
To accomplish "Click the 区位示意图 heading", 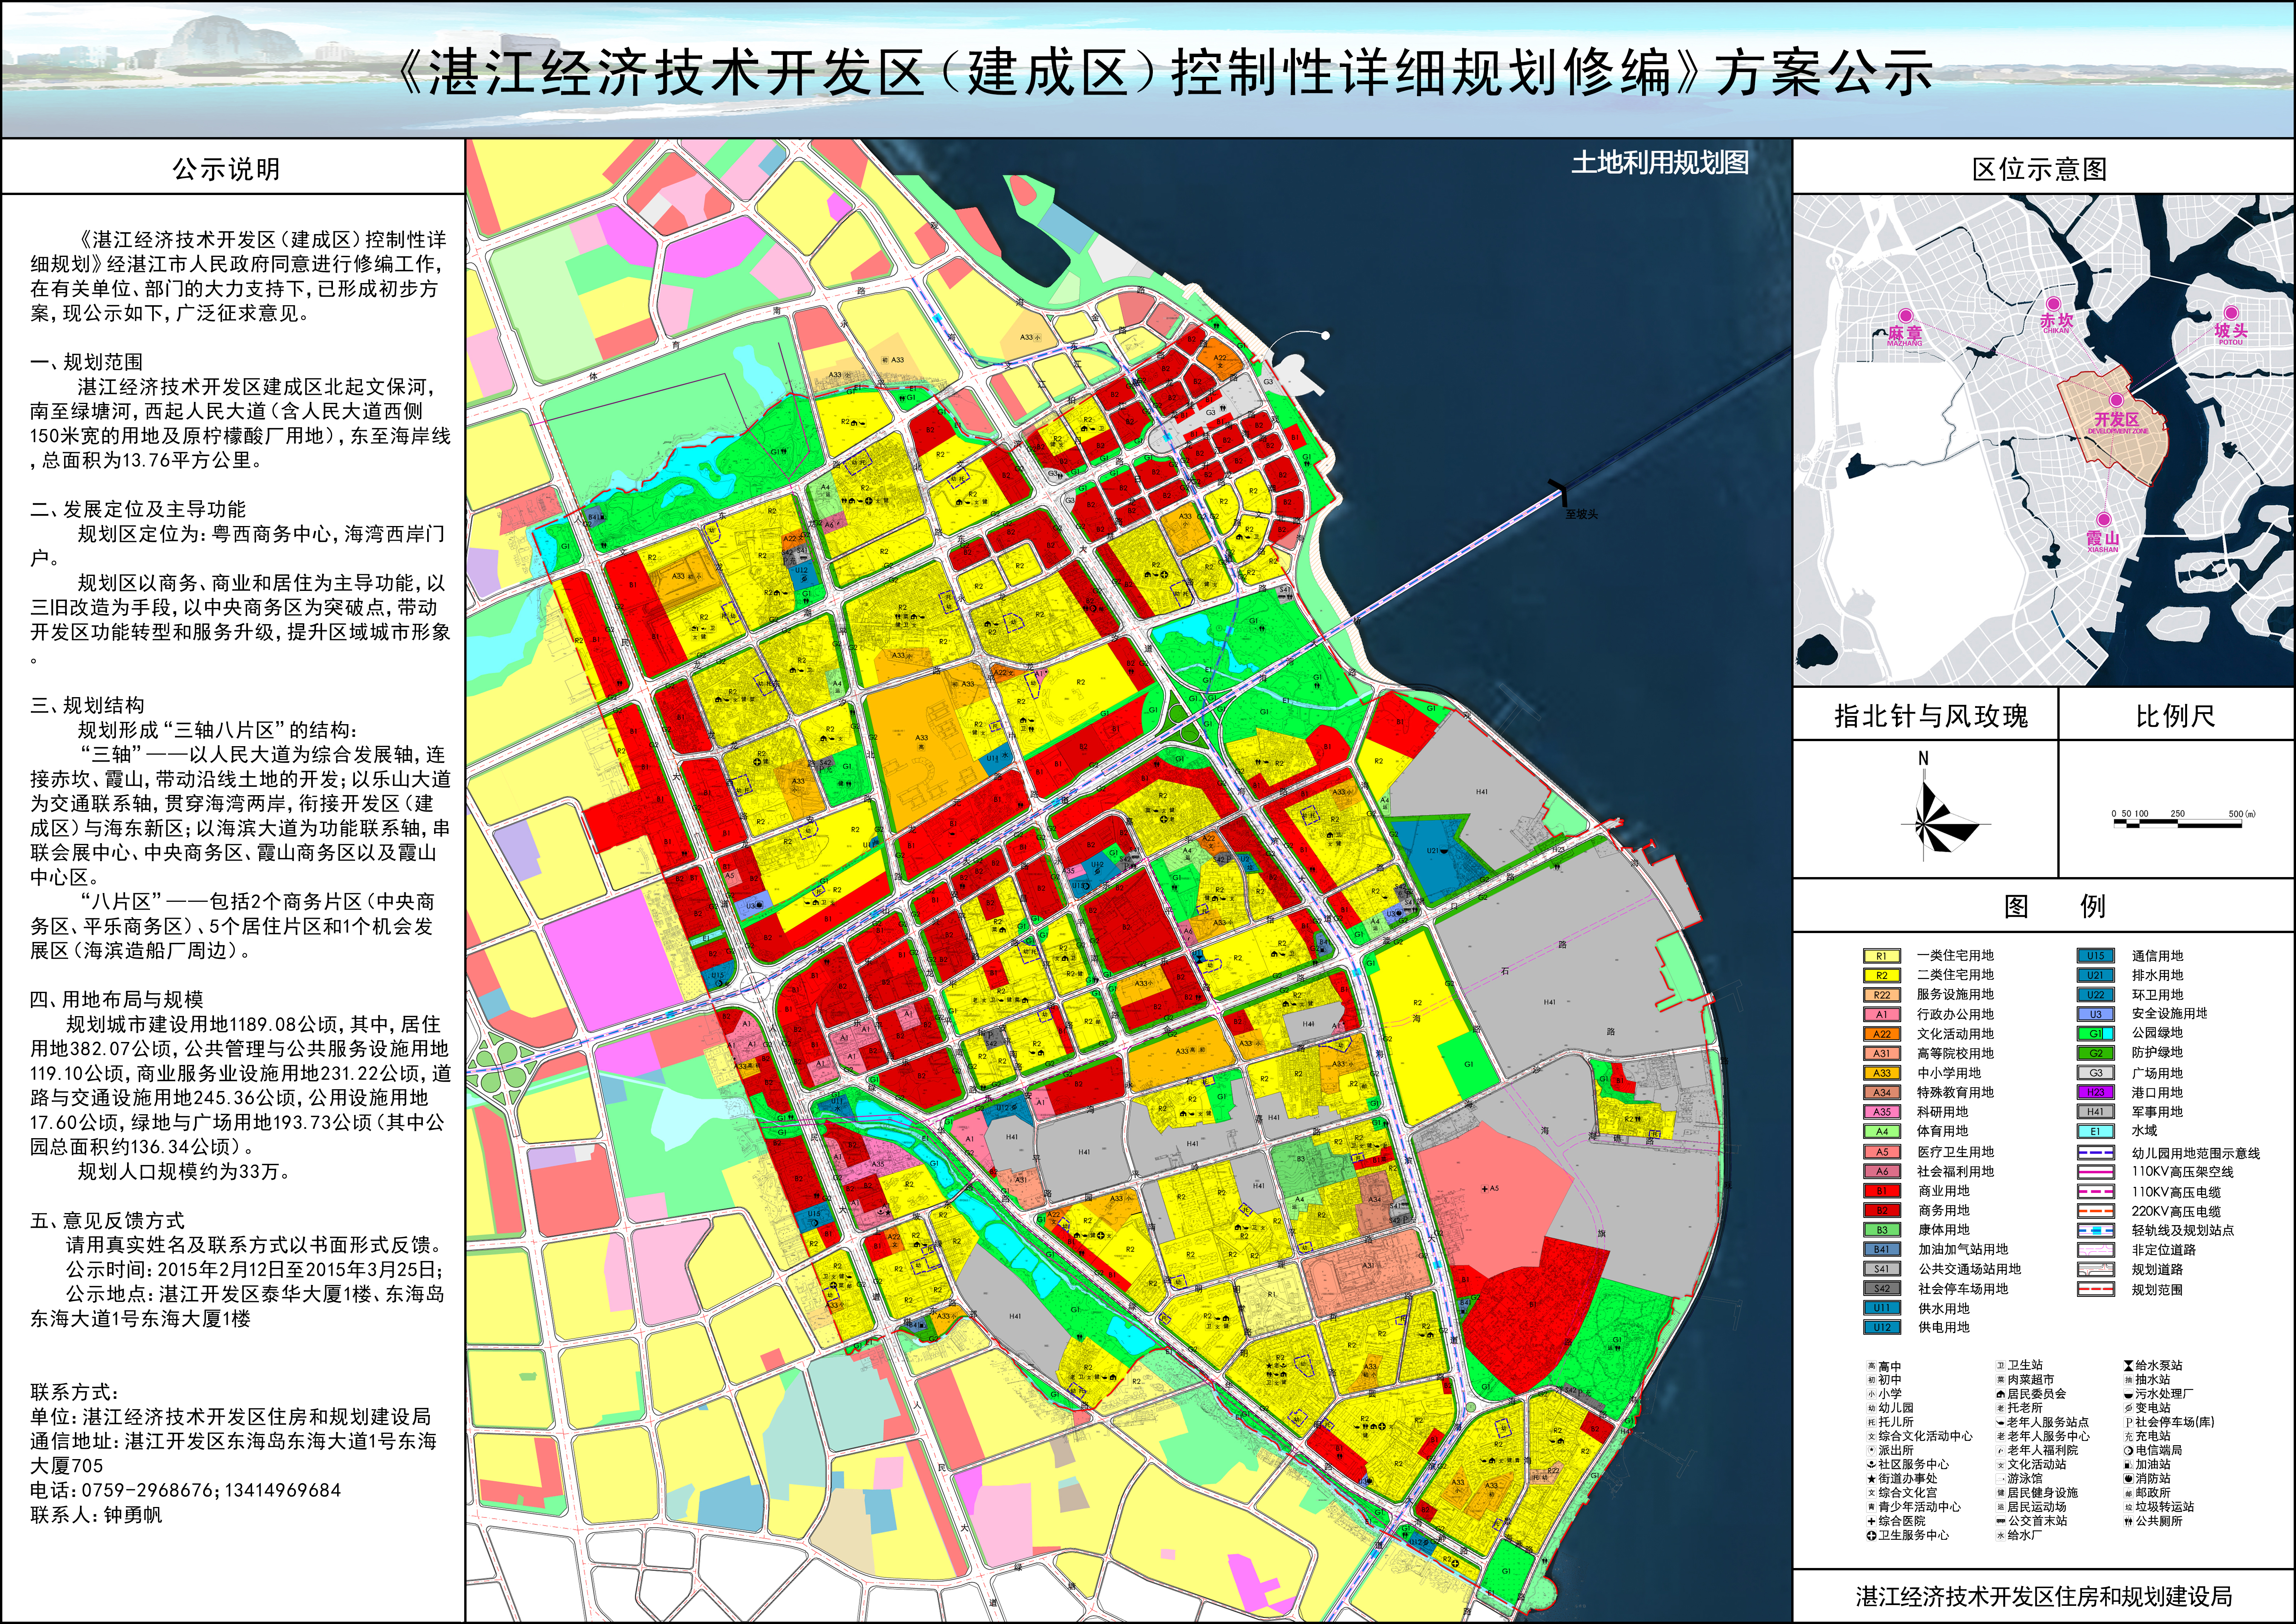I will (2040, 169).
